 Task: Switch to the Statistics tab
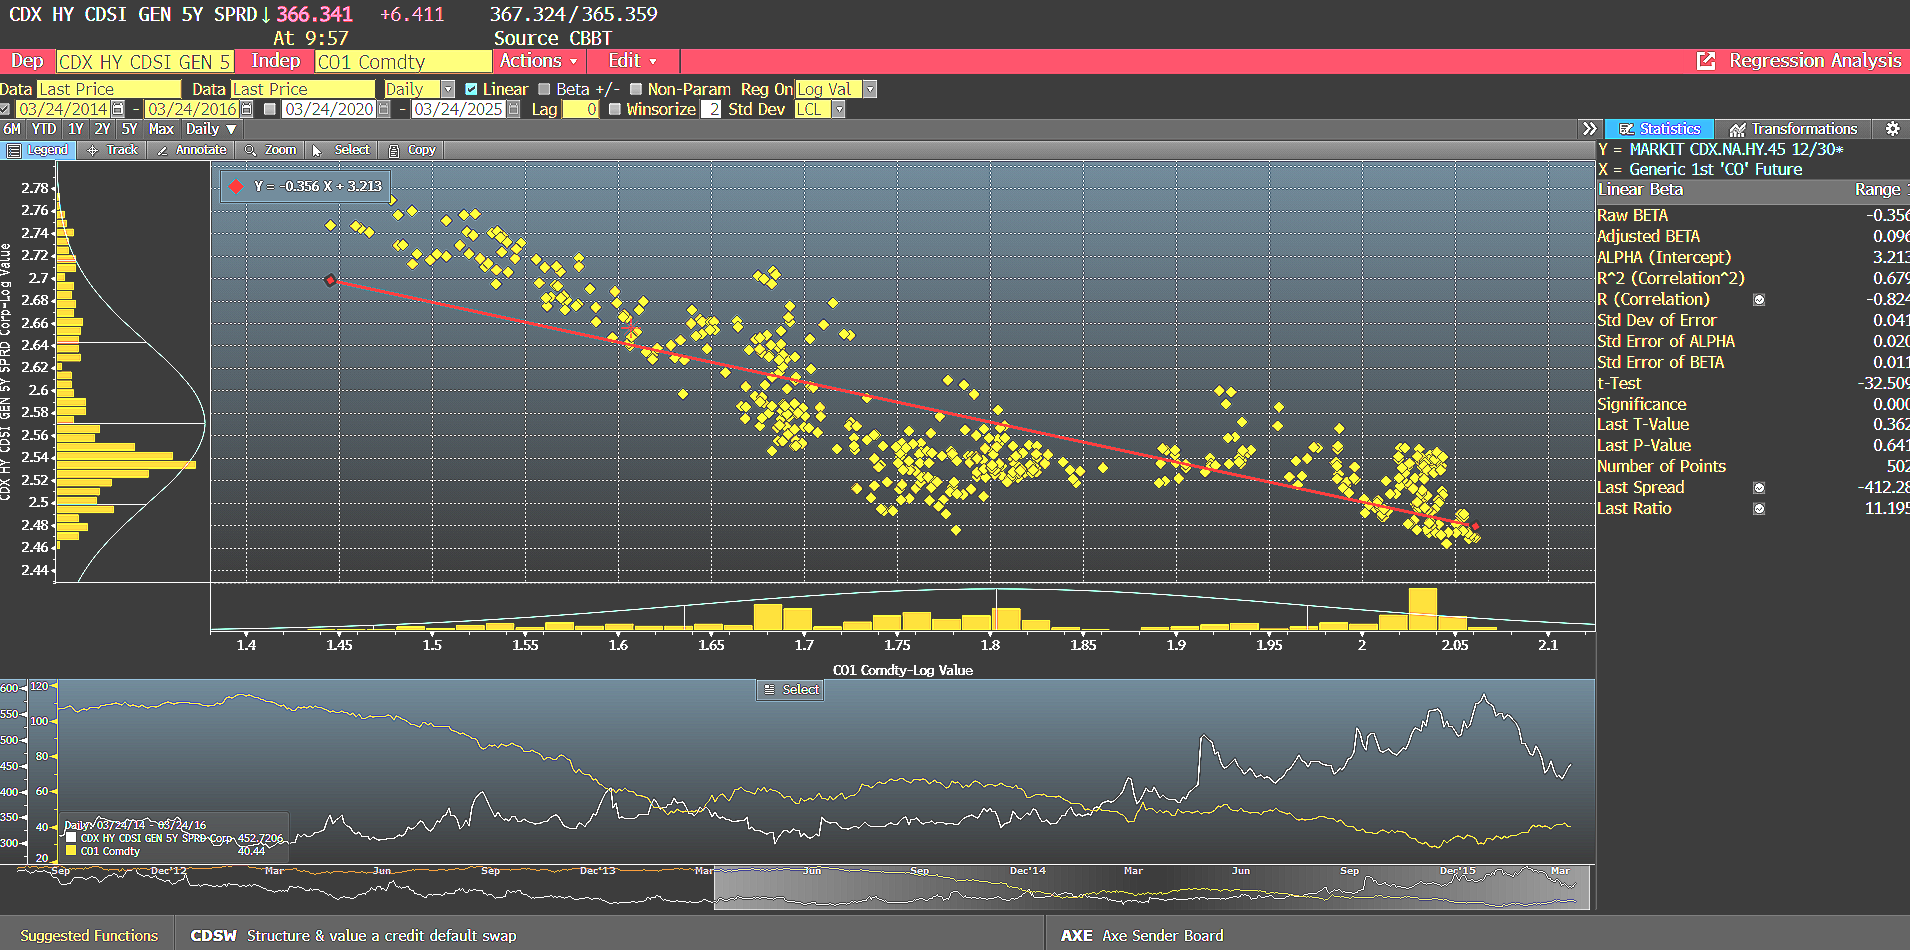click(1660, 129)
